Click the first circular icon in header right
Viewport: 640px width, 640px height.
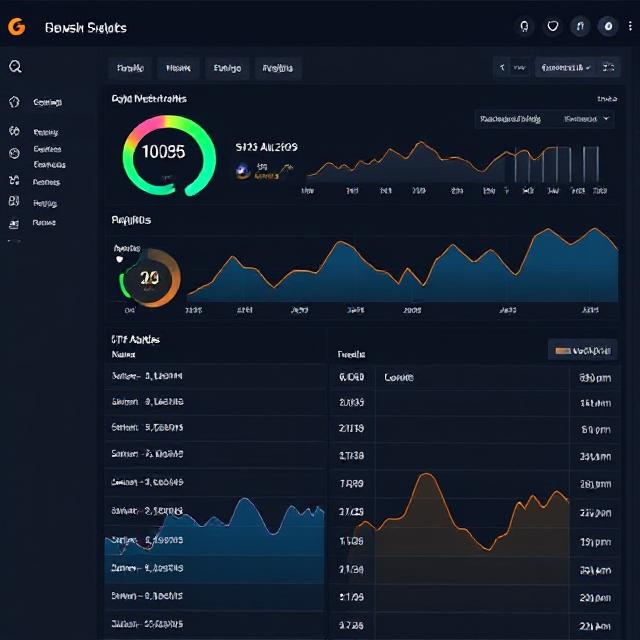click(524, 27)
